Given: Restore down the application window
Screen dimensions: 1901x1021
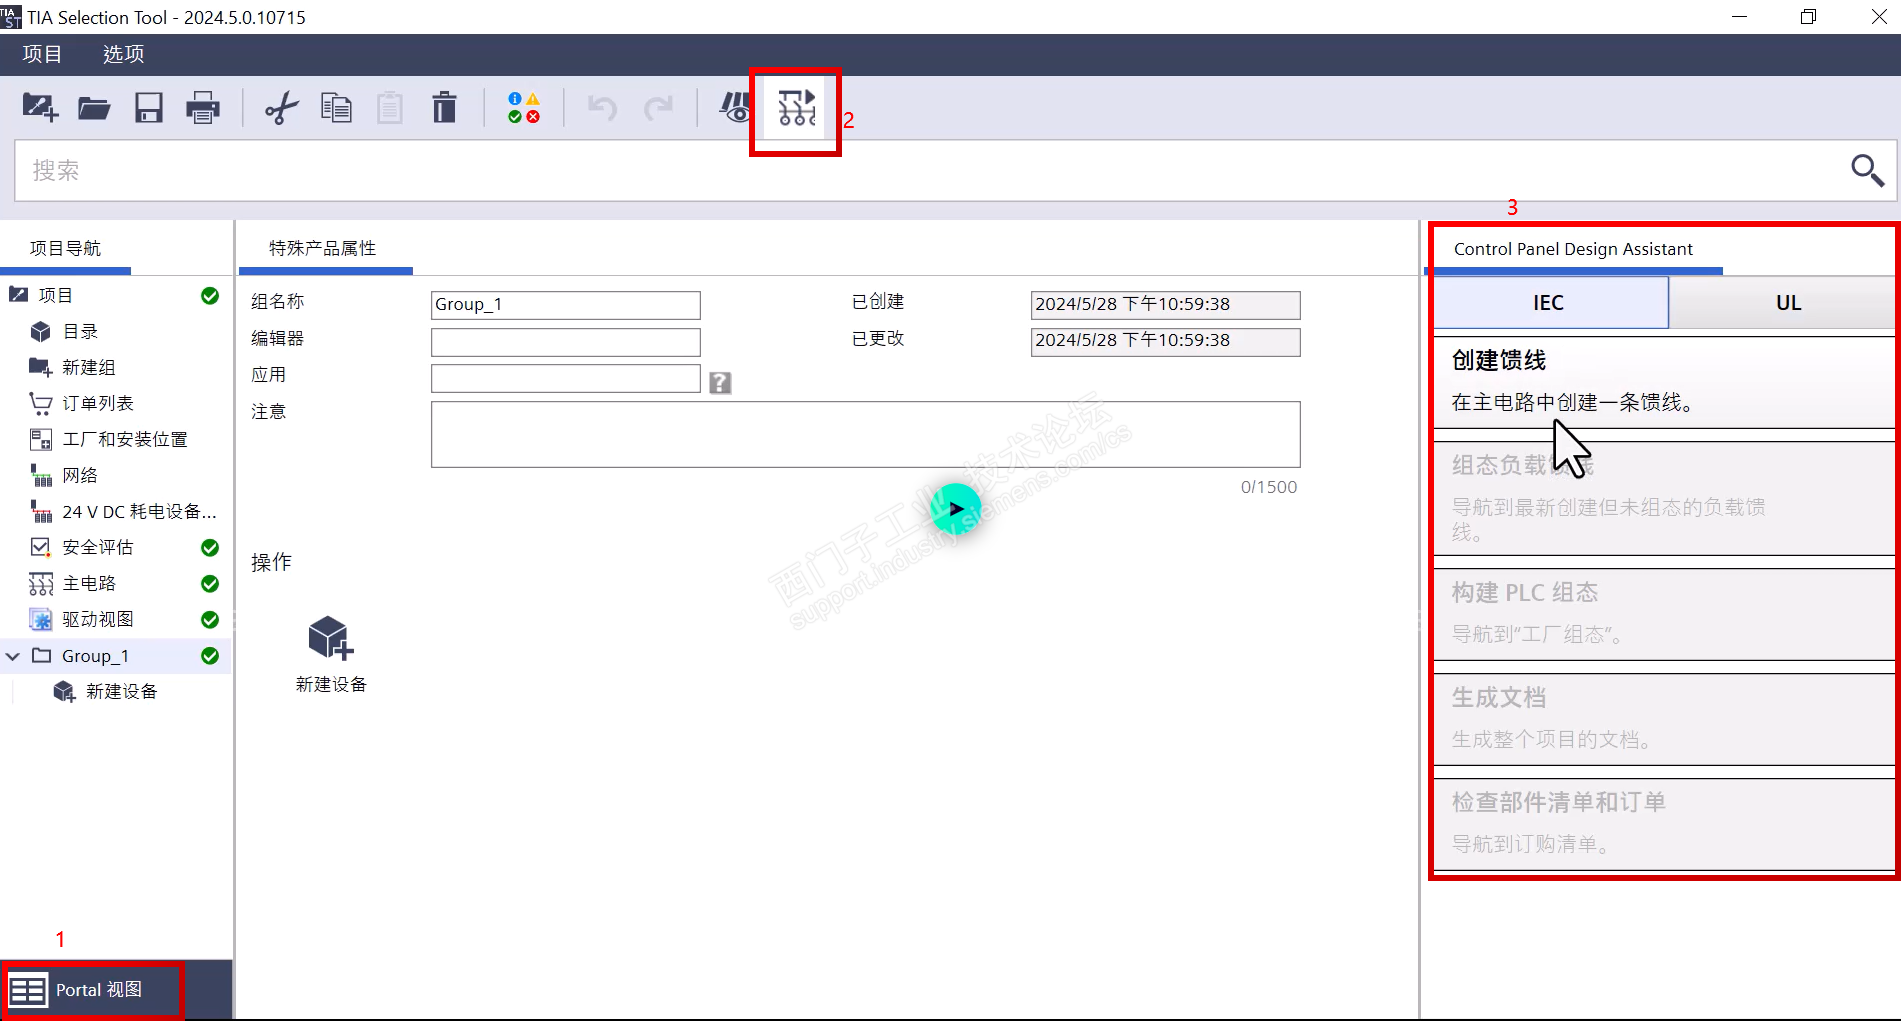Looking at the screenshot, I should click(1808, 17).
